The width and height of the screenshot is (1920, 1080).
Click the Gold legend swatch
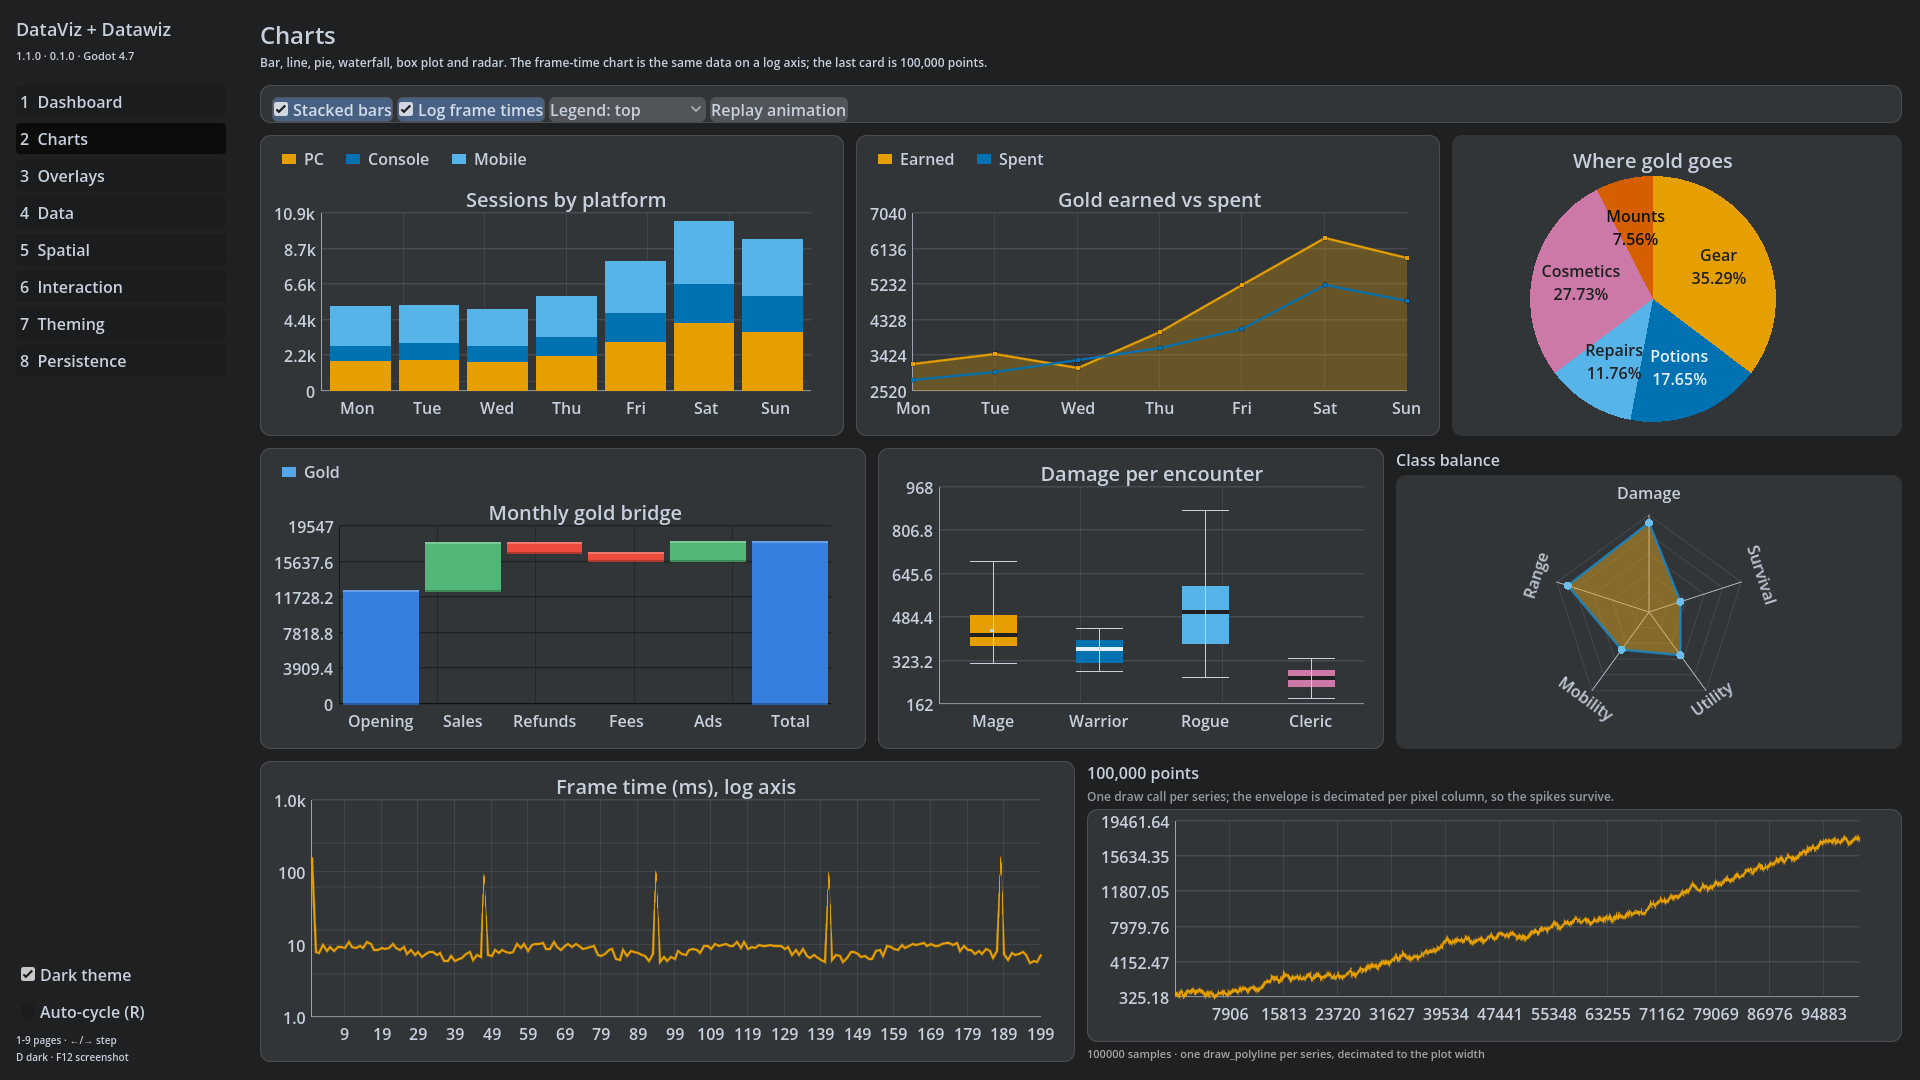289,472
